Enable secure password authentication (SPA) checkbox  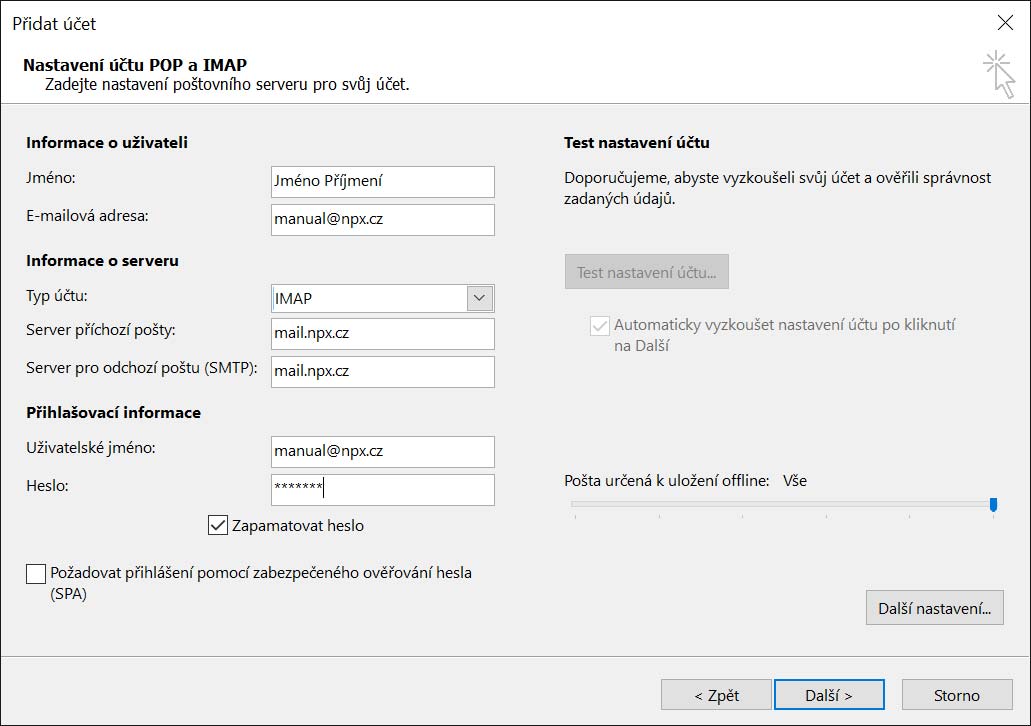click(x=36, y=574)
